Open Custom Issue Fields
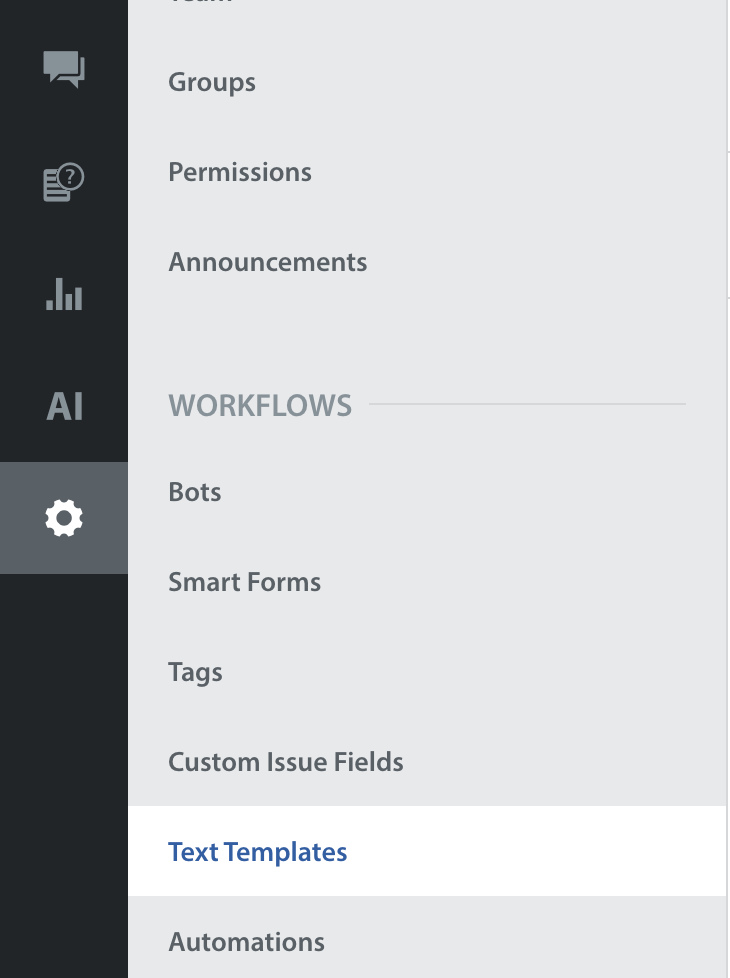Image resolution: width=730 pixels, height=978 pixels. point(286,762)
